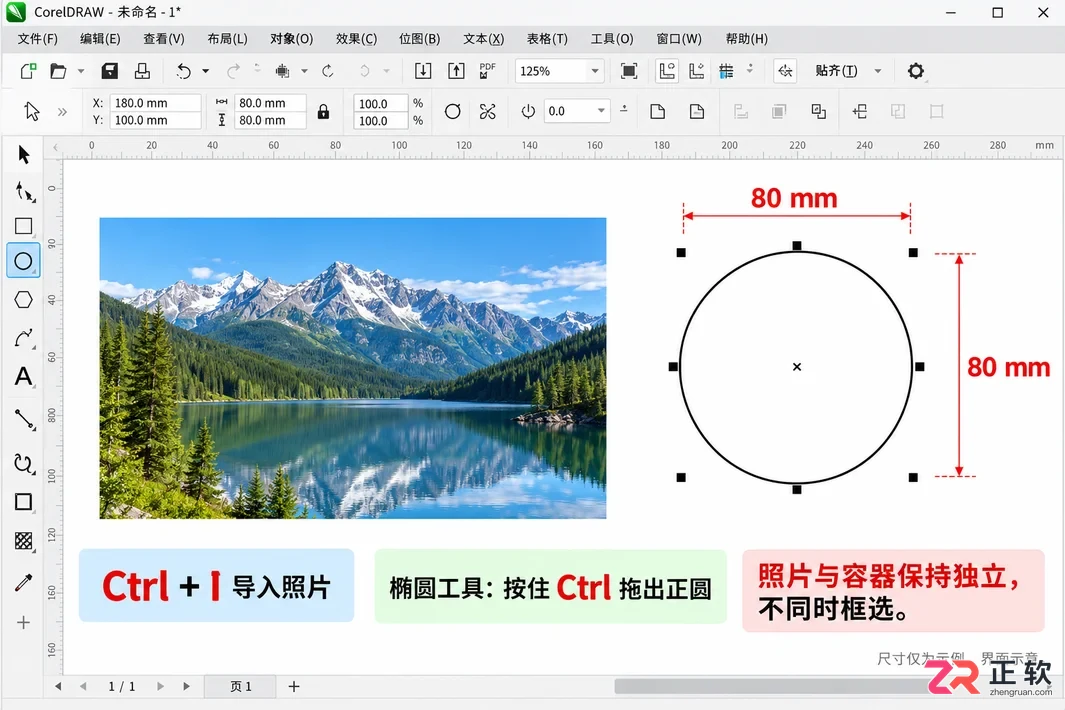
Task: Click the Import icon
Action: [422, 71]
